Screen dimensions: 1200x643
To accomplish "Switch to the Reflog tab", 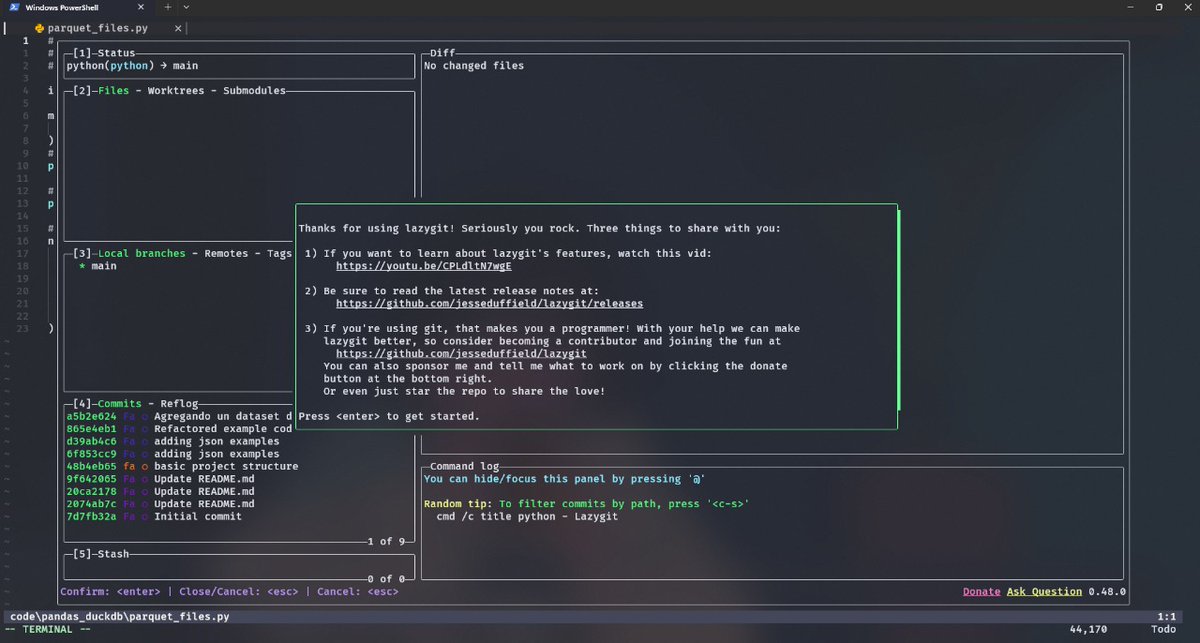I will 180,403.
